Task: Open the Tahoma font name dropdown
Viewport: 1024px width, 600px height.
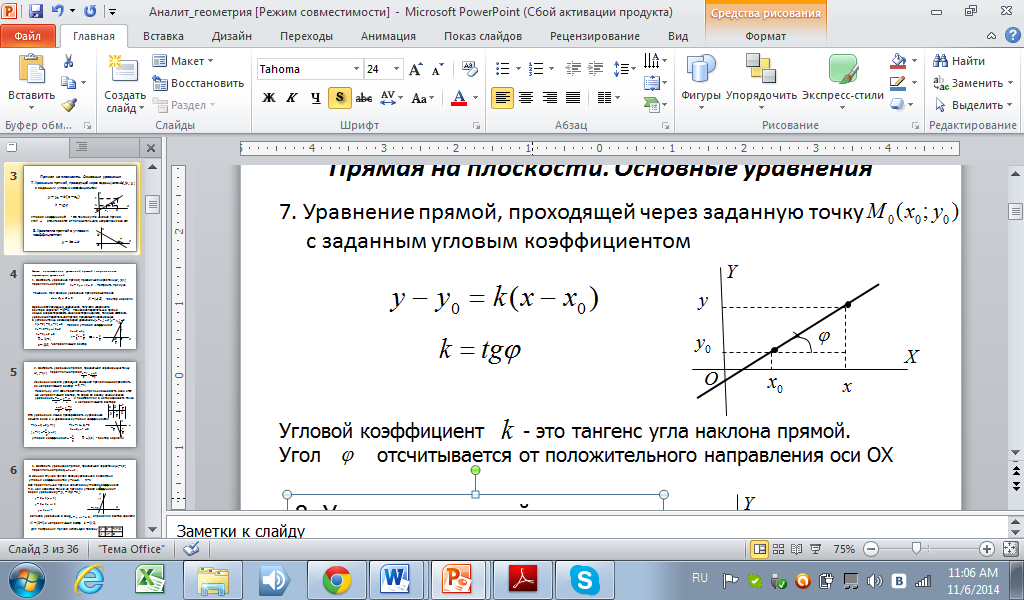Action: (355, 70)
